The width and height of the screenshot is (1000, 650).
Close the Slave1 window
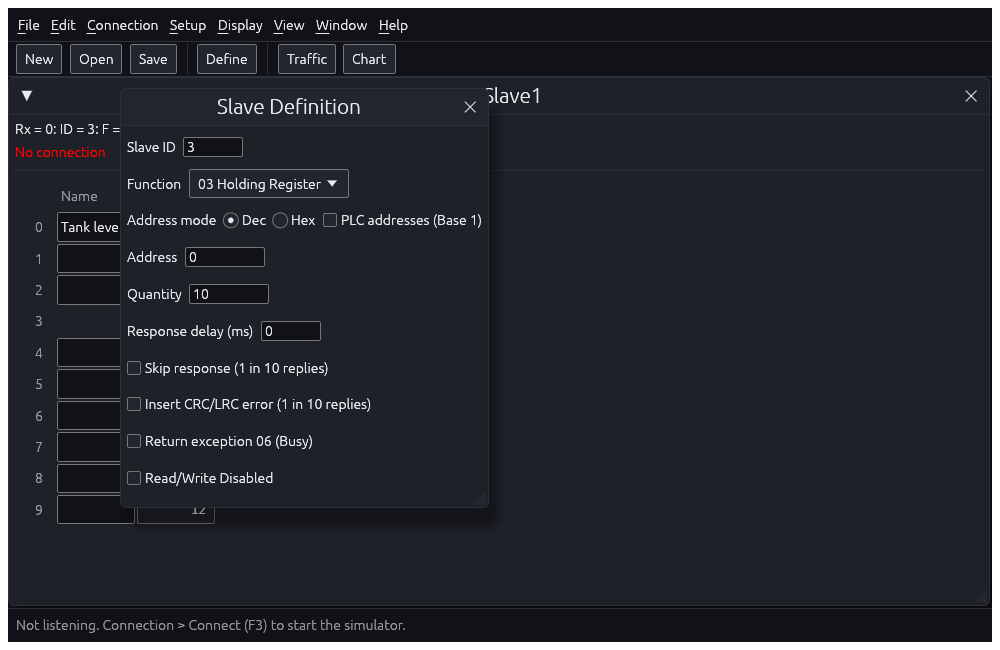pos(971,96)
